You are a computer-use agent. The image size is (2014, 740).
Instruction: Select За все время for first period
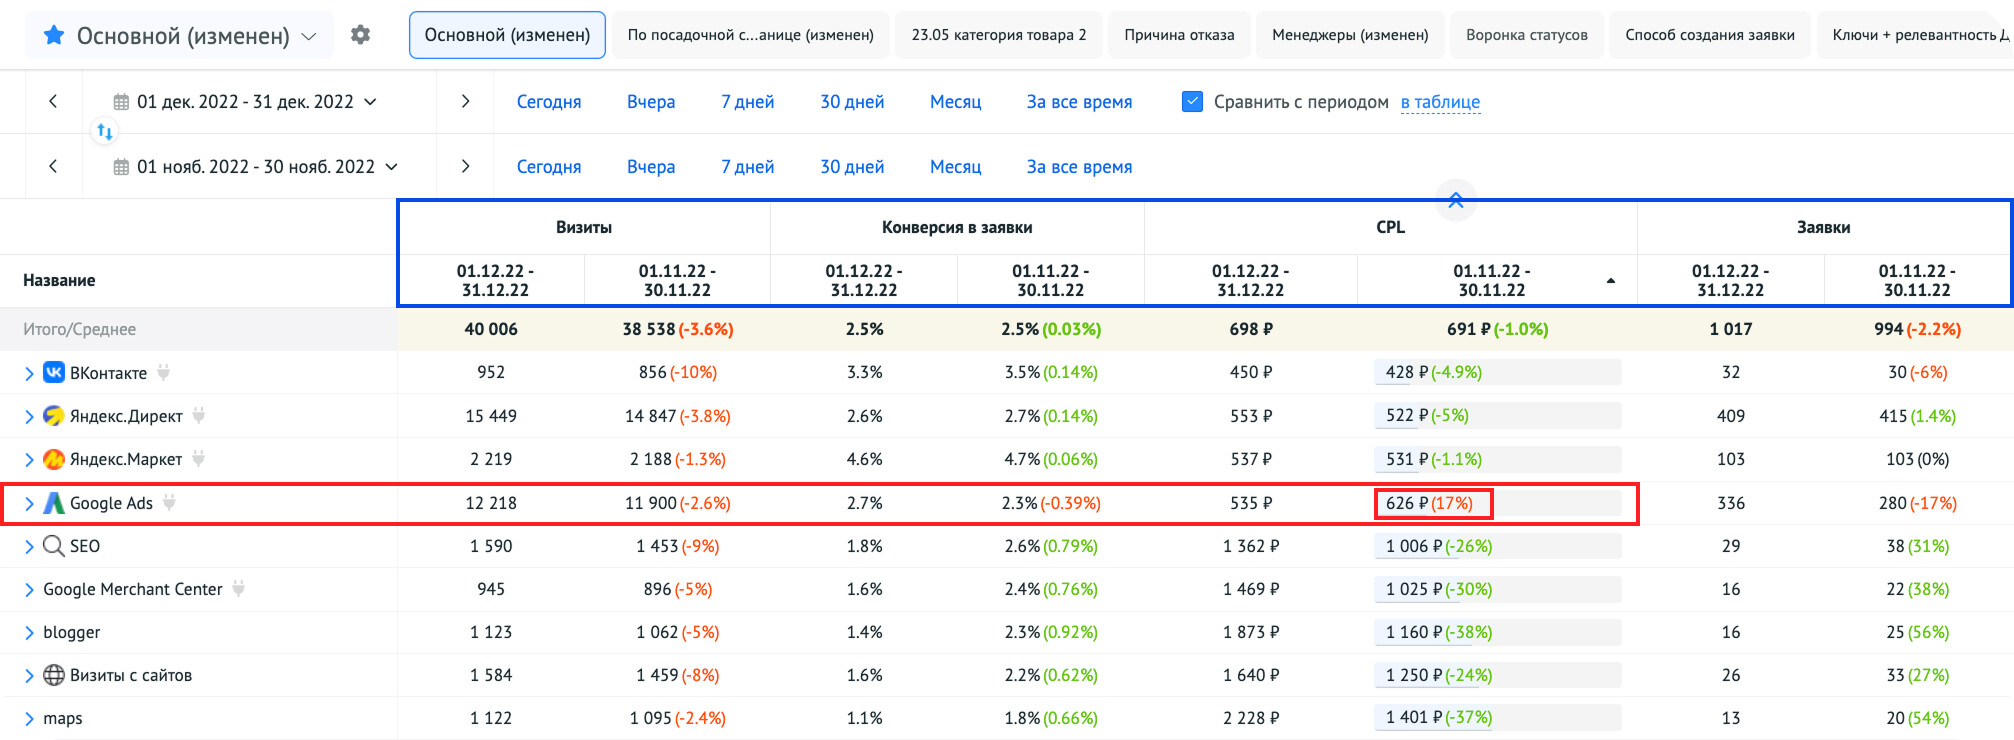click(x=1079, y=102)
